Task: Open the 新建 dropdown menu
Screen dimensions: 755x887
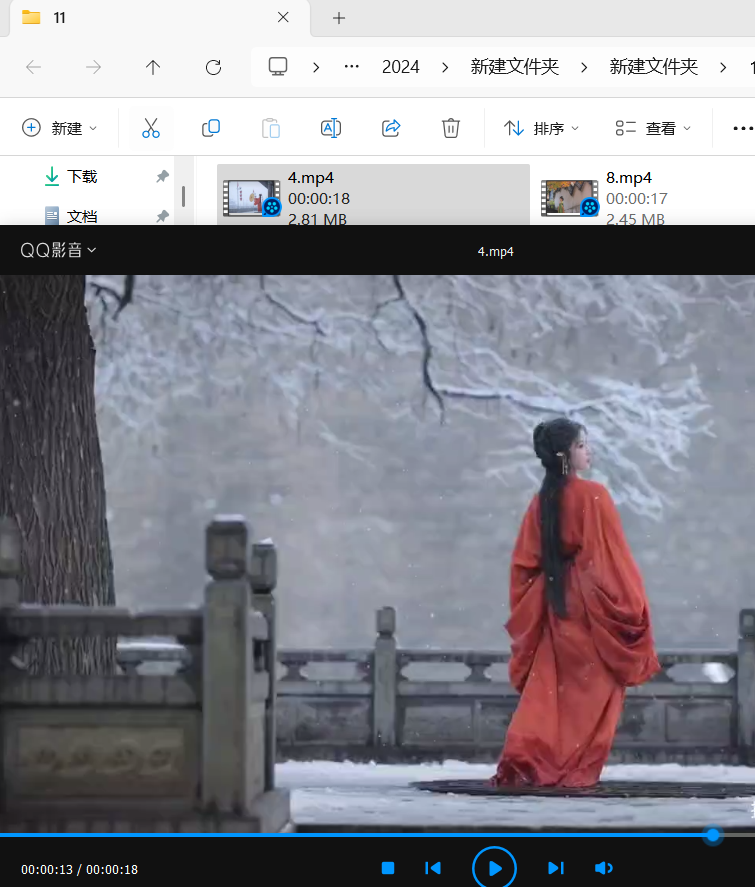Action: (60, 128)
